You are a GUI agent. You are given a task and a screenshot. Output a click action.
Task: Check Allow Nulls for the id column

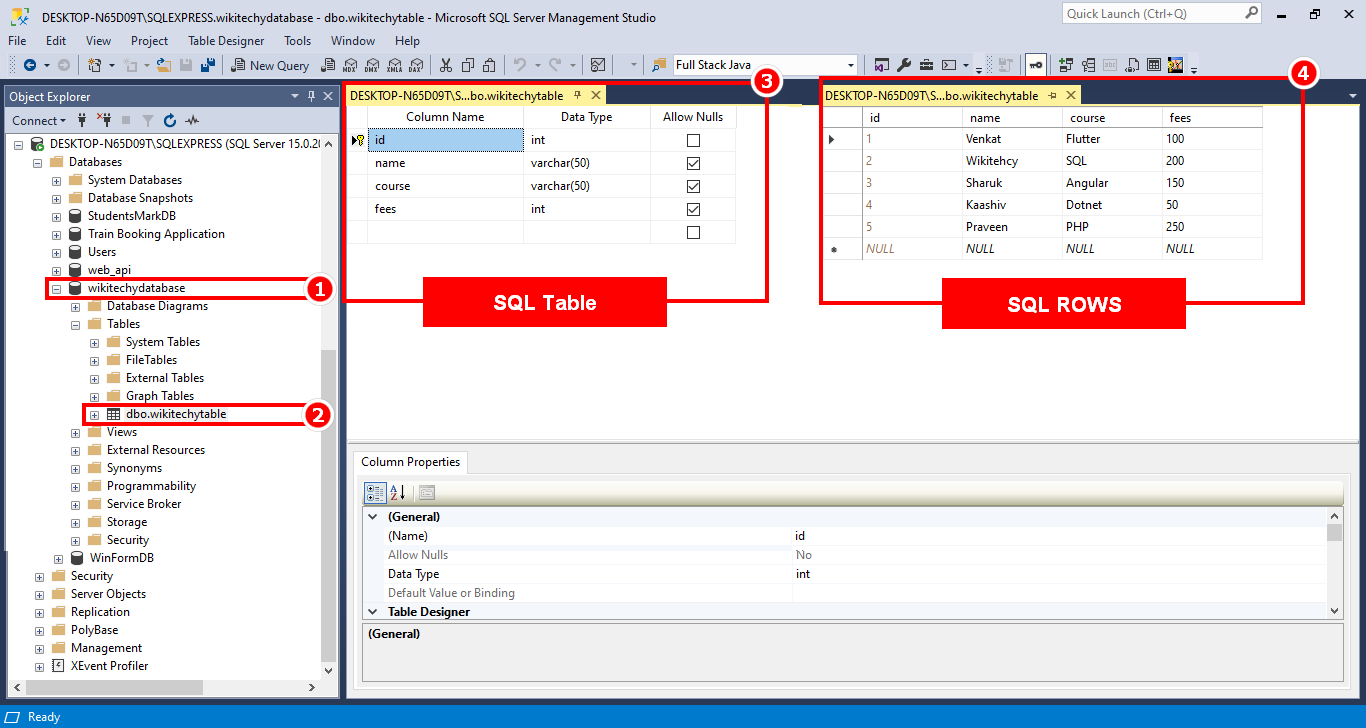click(x=692, y=139)
